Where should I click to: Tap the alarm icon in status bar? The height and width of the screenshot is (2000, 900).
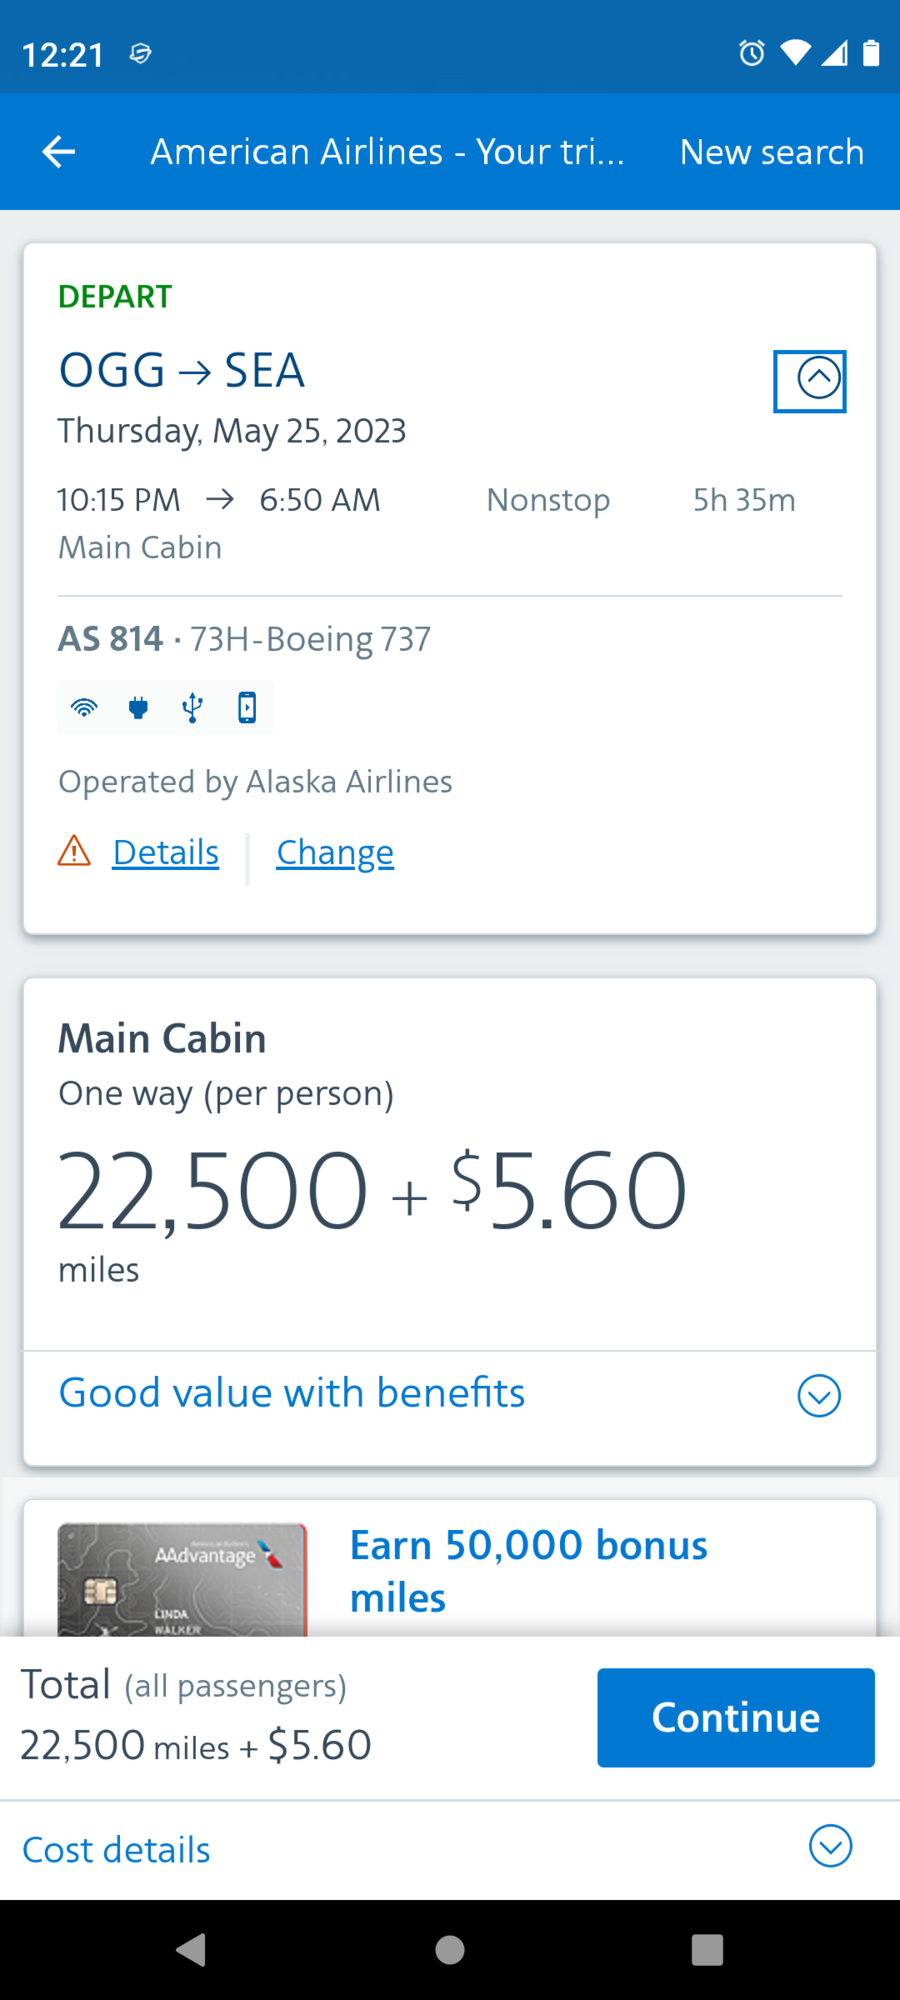pyautogui.click(x=752, y=53)
